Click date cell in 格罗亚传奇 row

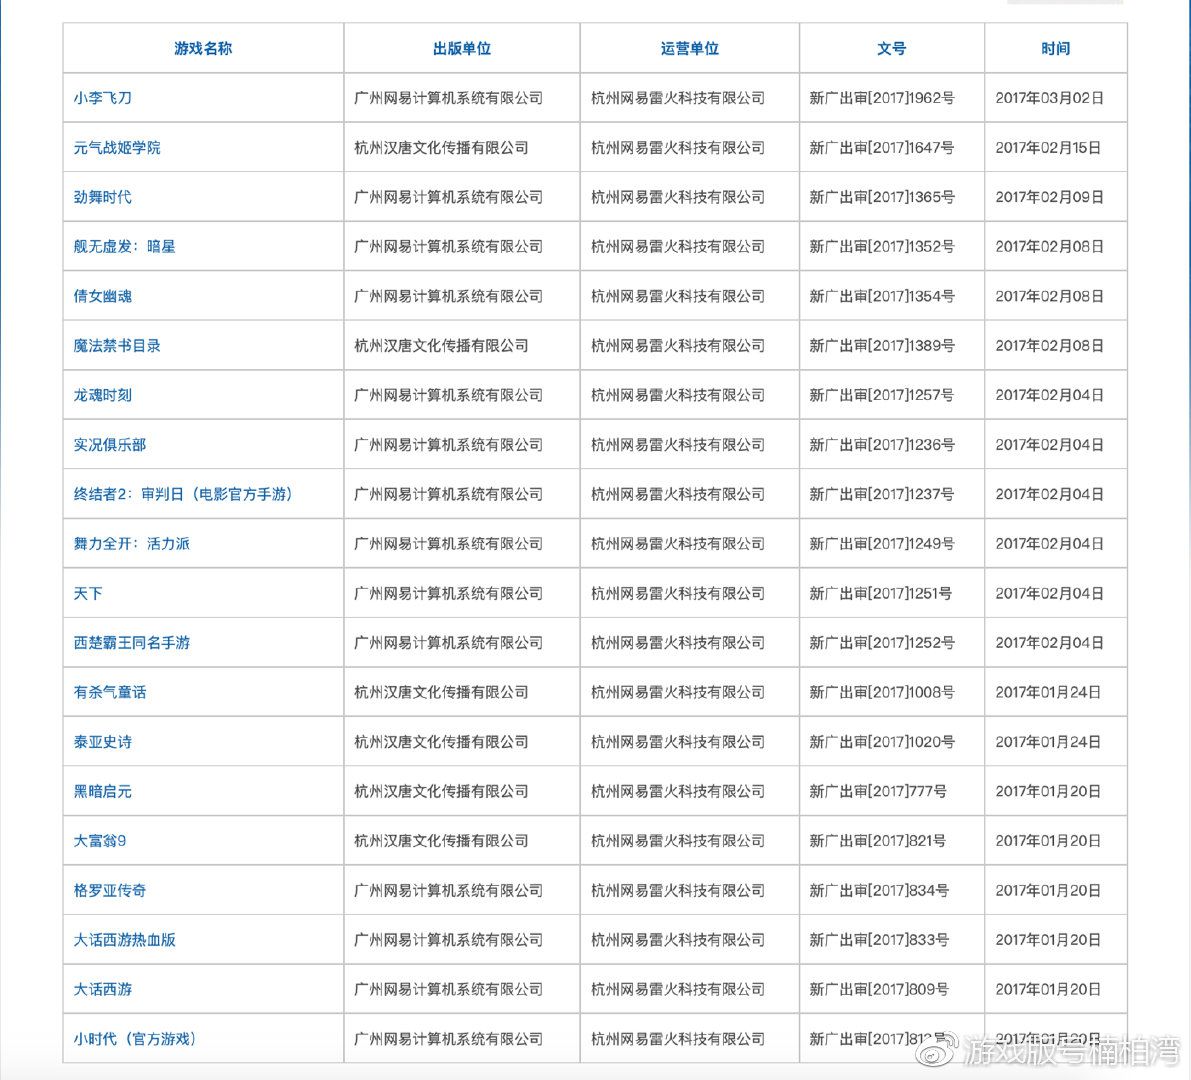click(x=1056, y=890)
